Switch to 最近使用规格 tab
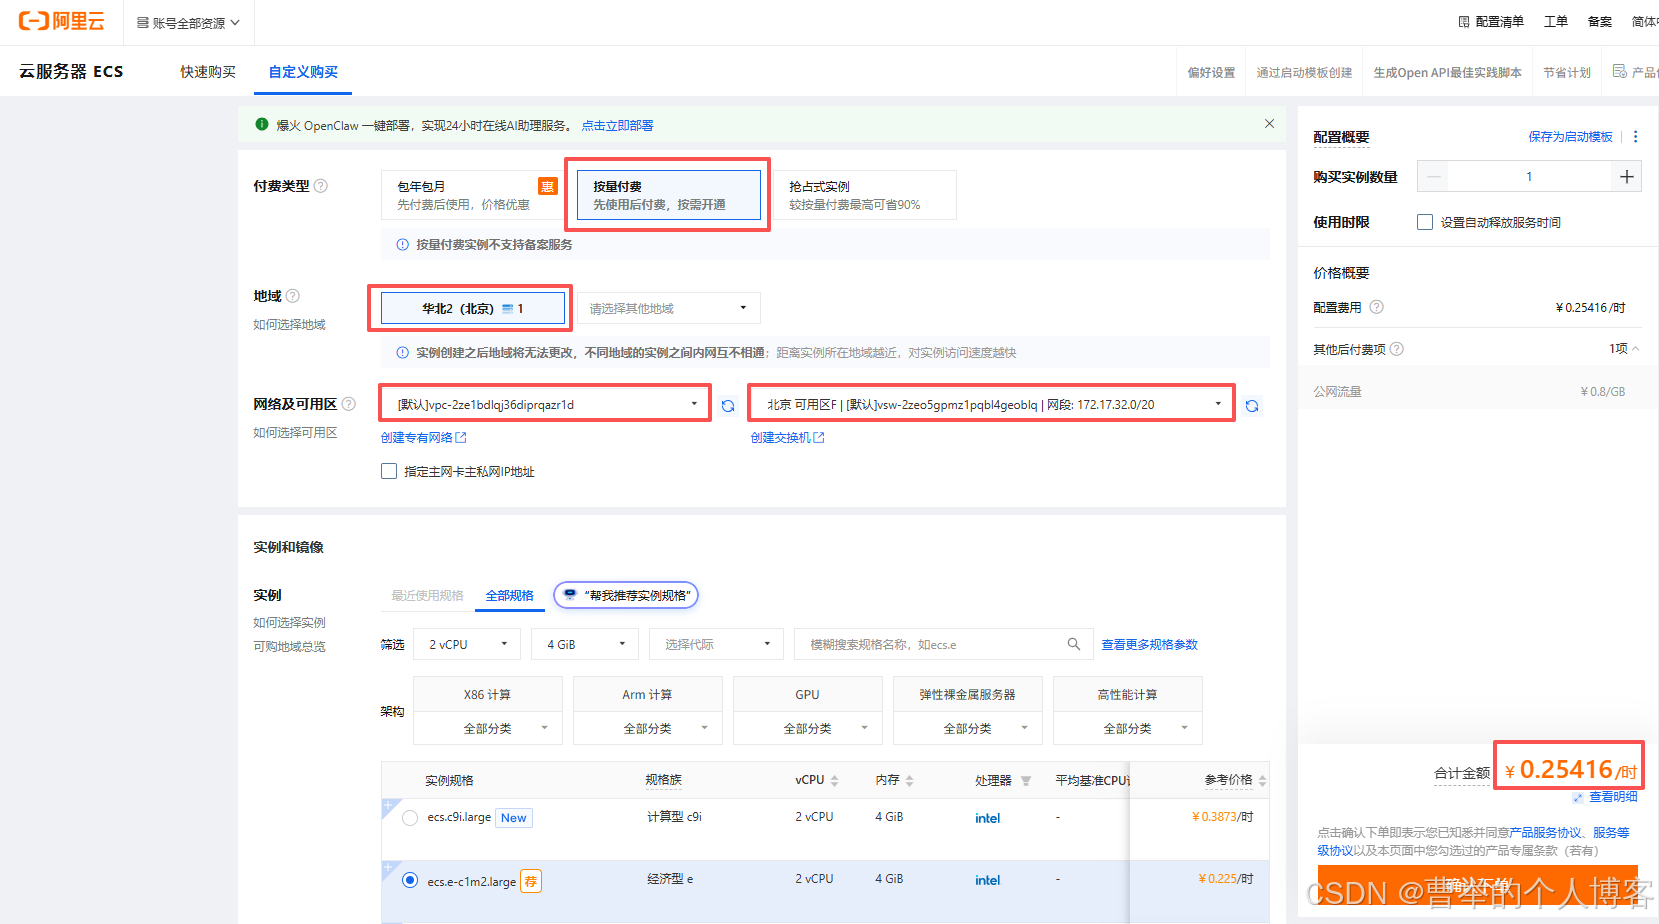Image resolution: width=1659 pixels, height=924 pixels. [427, 595]
